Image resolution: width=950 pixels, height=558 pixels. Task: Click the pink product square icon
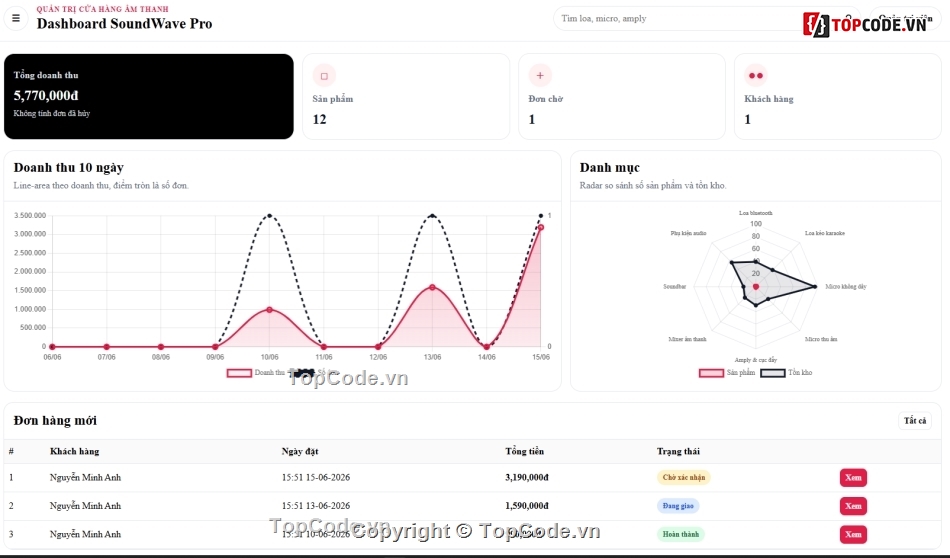point(324,76)
